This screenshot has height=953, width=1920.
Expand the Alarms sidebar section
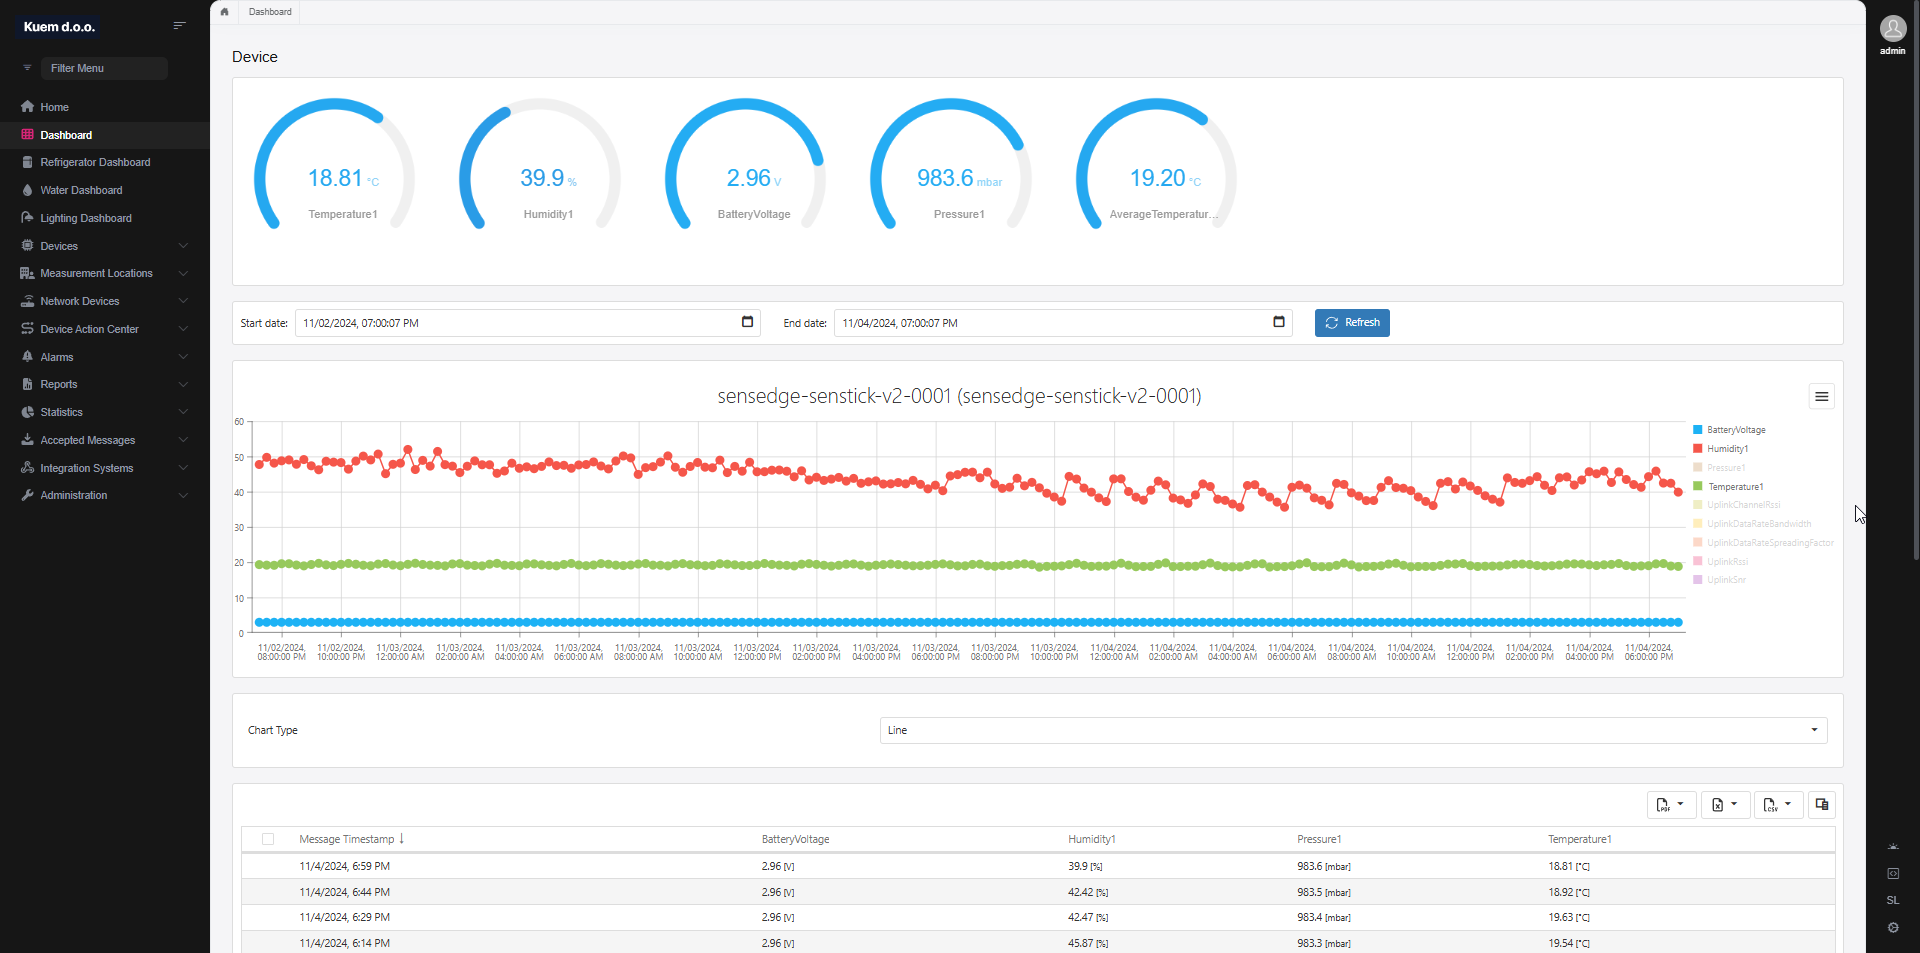tap(56, 356)
